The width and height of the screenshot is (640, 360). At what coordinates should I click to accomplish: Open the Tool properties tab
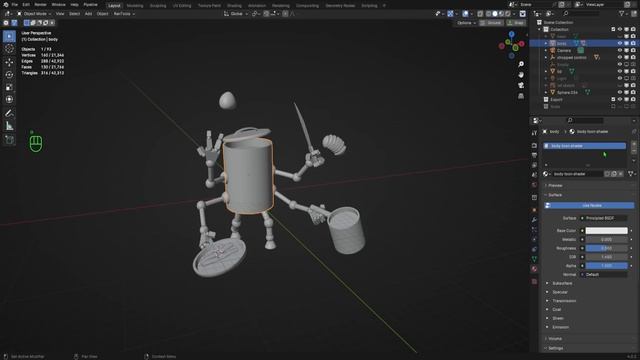tap(534, 133)
